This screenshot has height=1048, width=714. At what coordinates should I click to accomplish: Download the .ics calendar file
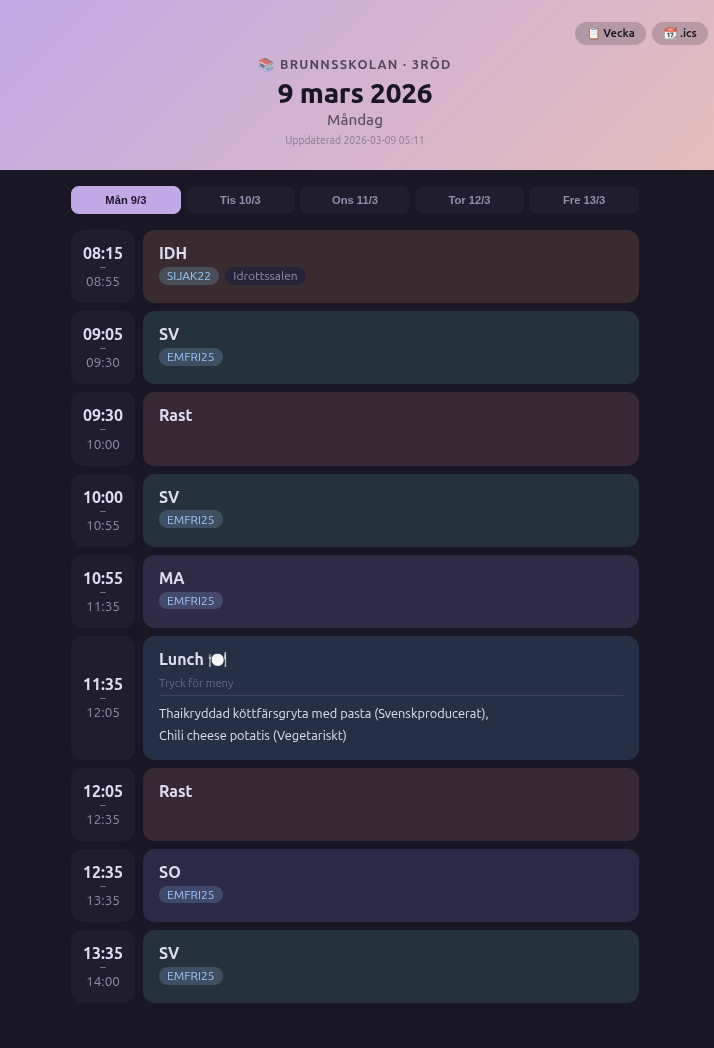[680, 33]
